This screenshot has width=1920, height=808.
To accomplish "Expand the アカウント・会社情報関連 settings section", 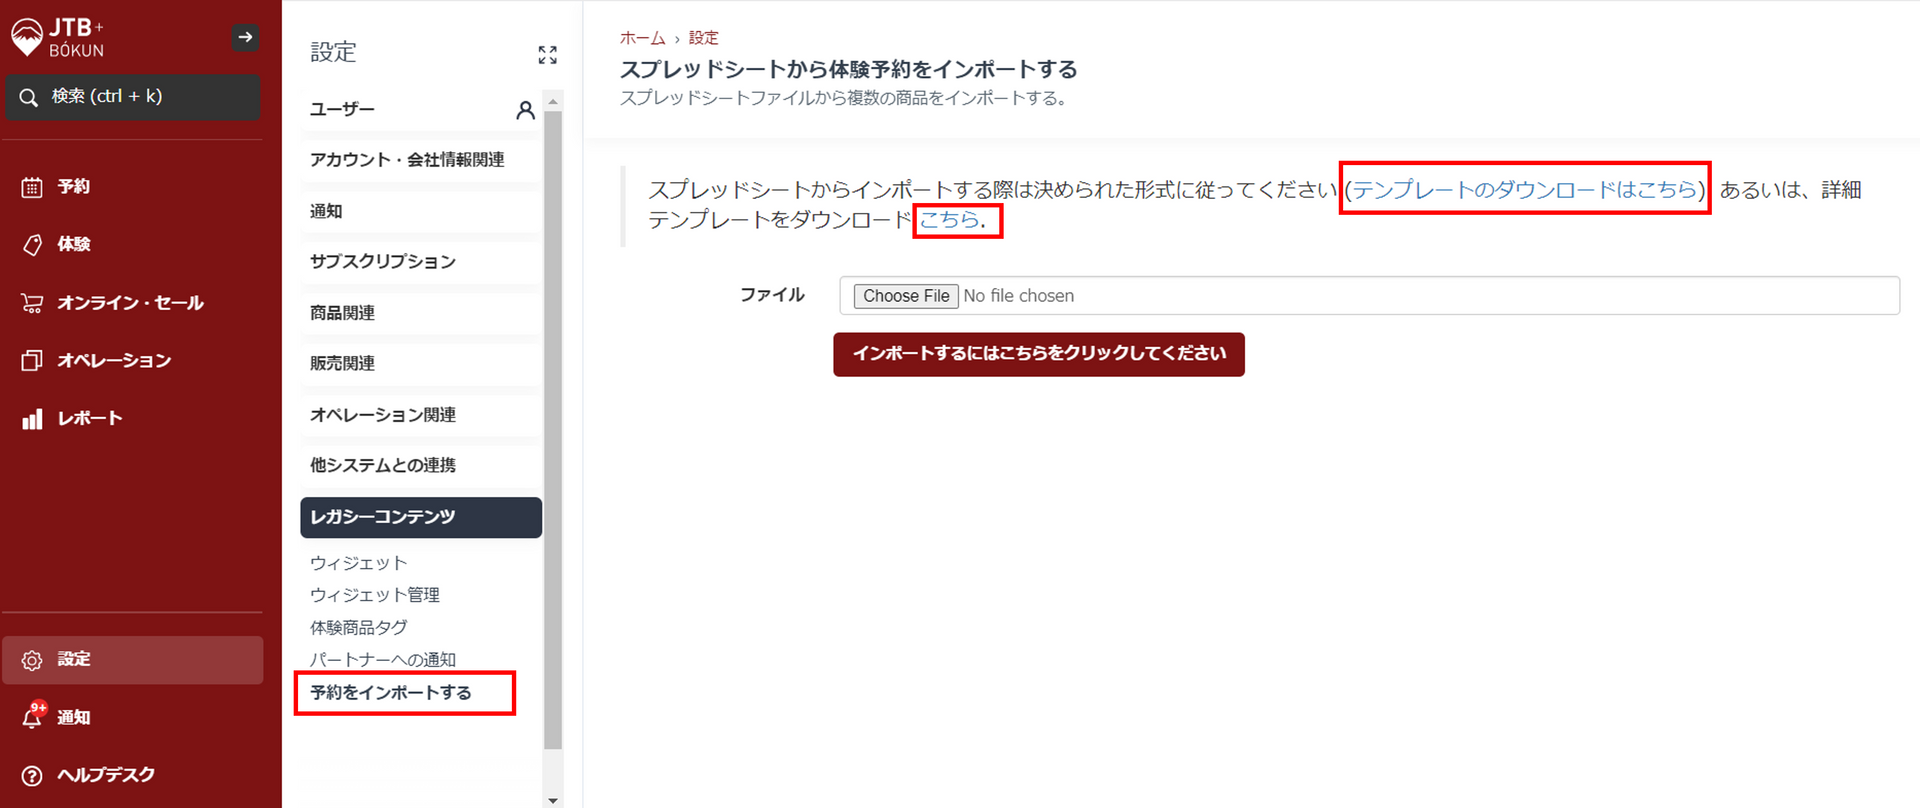I will pos(407,160).
